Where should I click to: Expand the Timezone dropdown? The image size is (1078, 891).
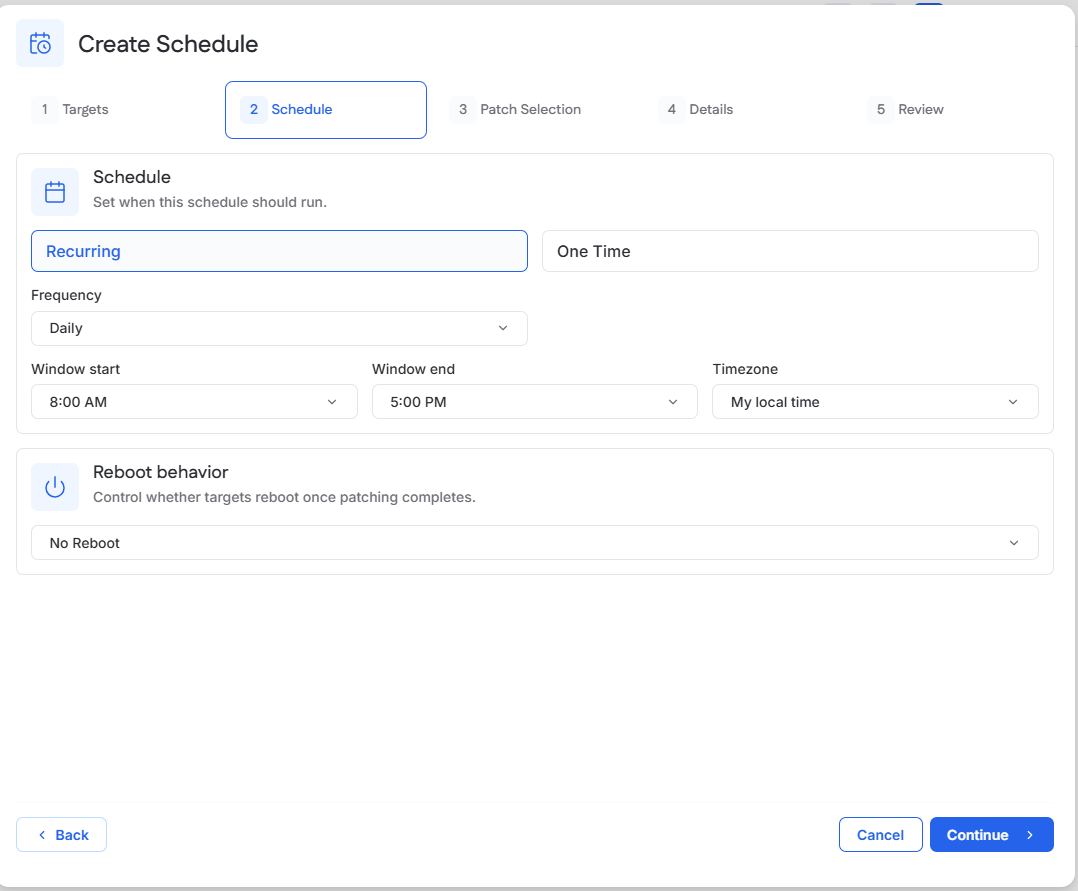coord(875,402)
